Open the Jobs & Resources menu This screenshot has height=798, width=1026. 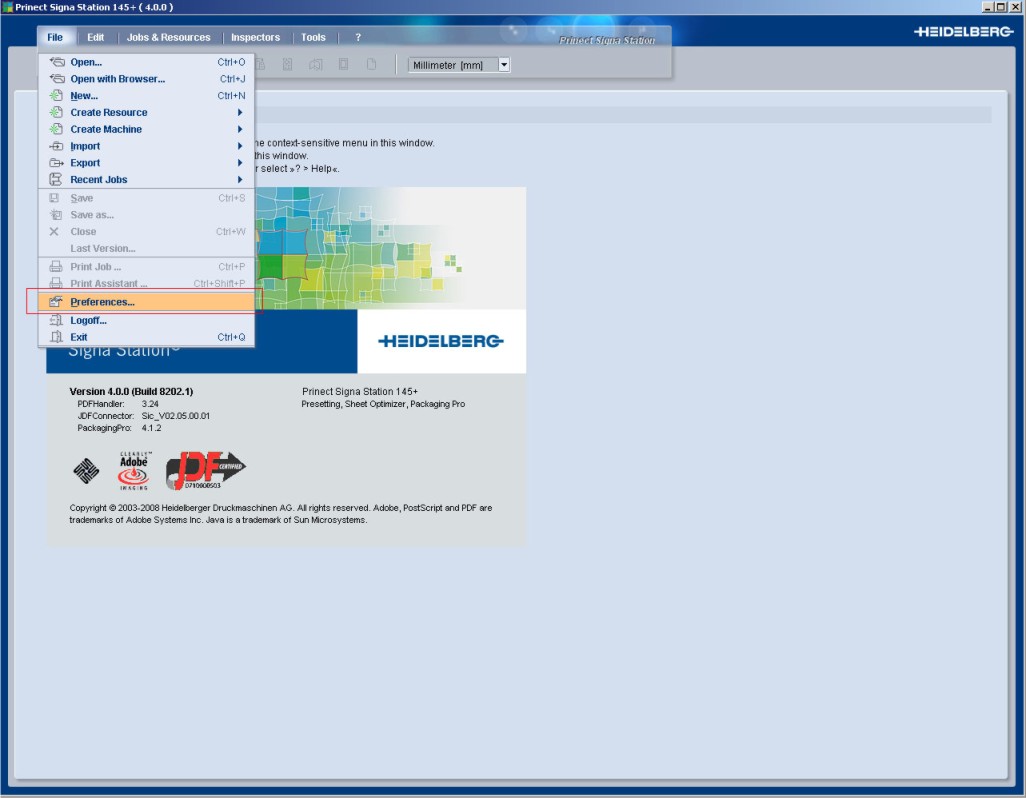click(168, 37)
